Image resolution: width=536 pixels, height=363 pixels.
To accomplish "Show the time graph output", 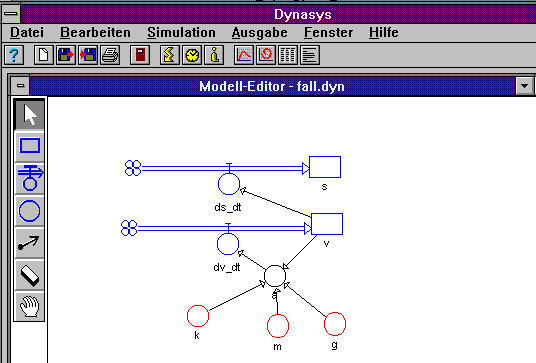I will tap(244, 55).
